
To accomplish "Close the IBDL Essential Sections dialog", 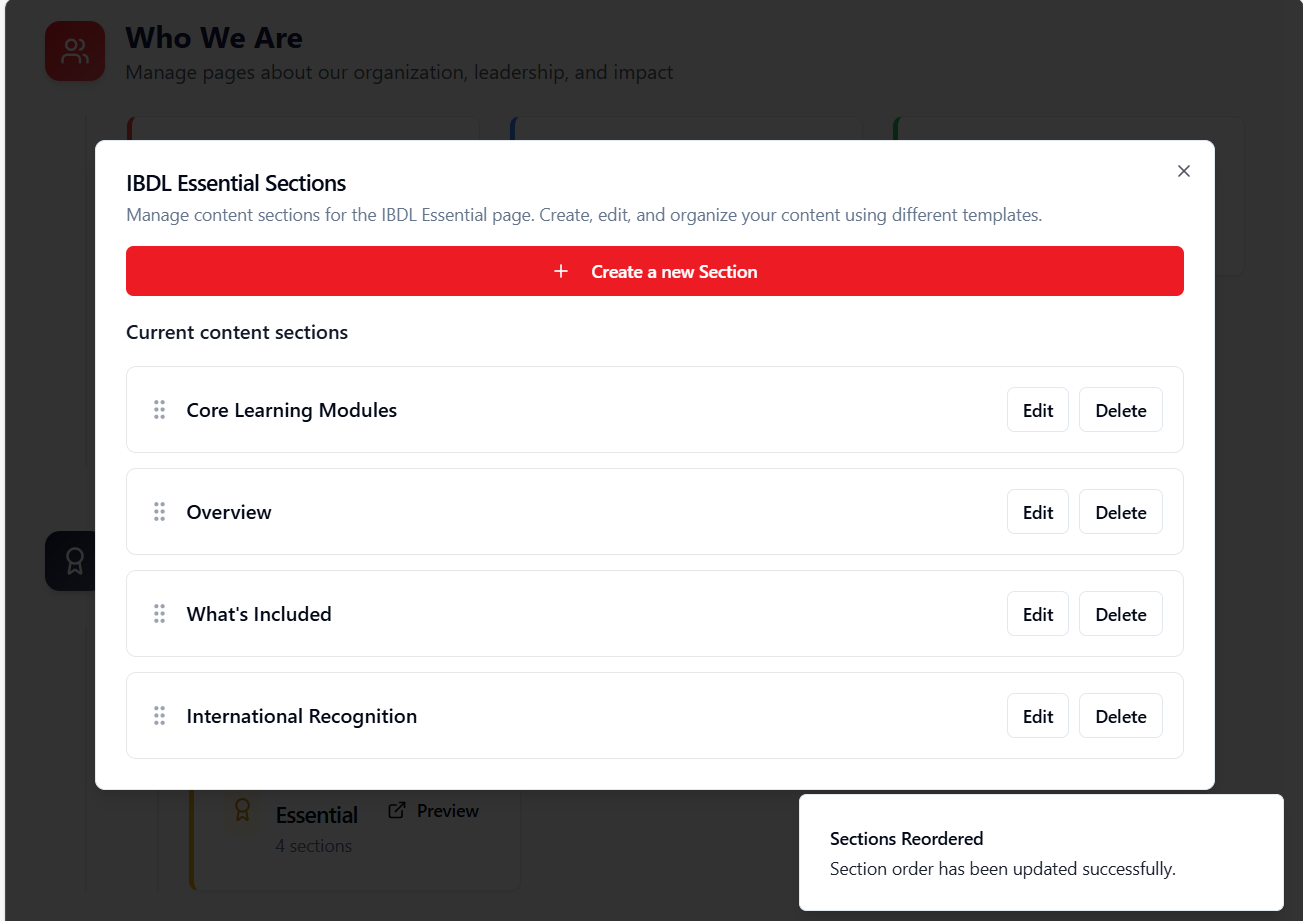I will 1184,171.
